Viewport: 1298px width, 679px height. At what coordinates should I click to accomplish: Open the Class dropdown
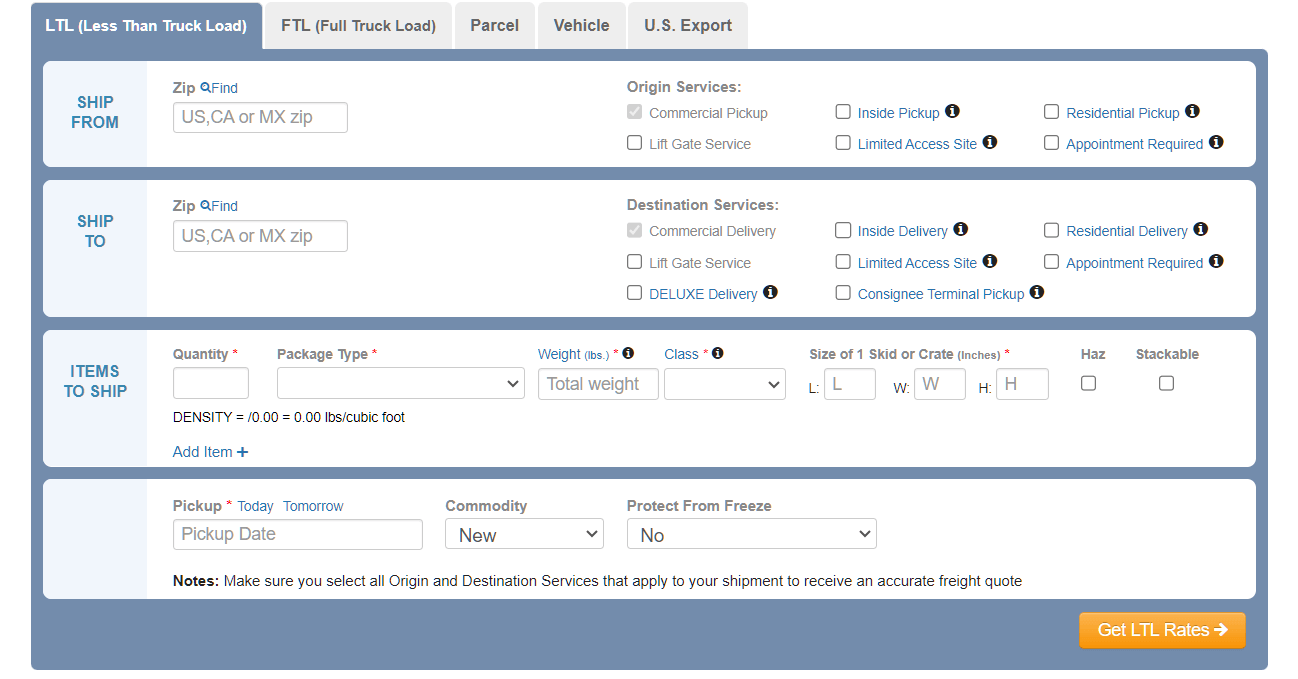tap(724, 383)
